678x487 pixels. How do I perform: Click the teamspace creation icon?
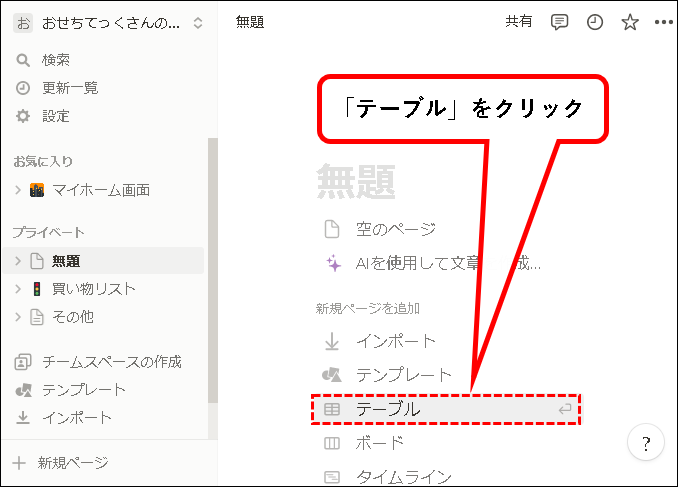23,362
